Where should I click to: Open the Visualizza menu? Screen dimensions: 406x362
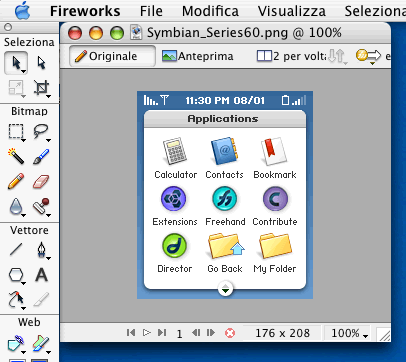pos(292,11)
